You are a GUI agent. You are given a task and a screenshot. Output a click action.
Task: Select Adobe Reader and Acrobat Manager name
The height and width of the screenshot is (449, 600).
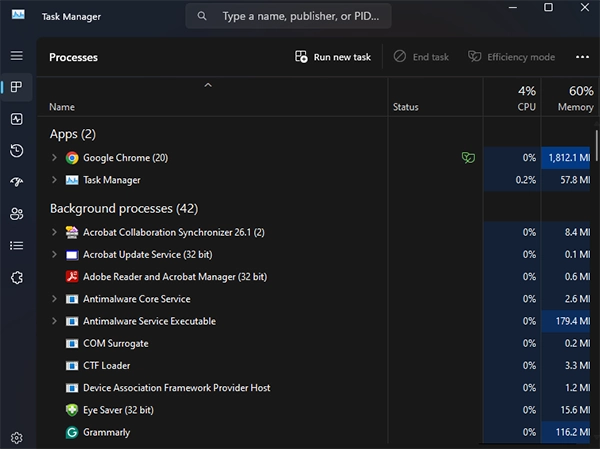(175, 277)
